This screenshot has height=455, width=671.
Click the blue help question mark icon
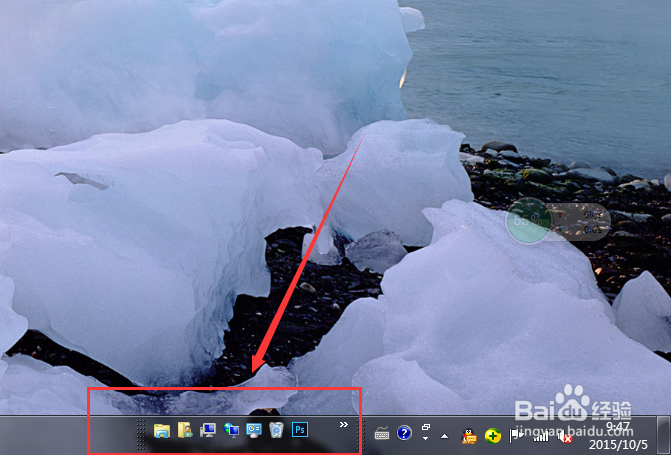[x=404, y=433]
